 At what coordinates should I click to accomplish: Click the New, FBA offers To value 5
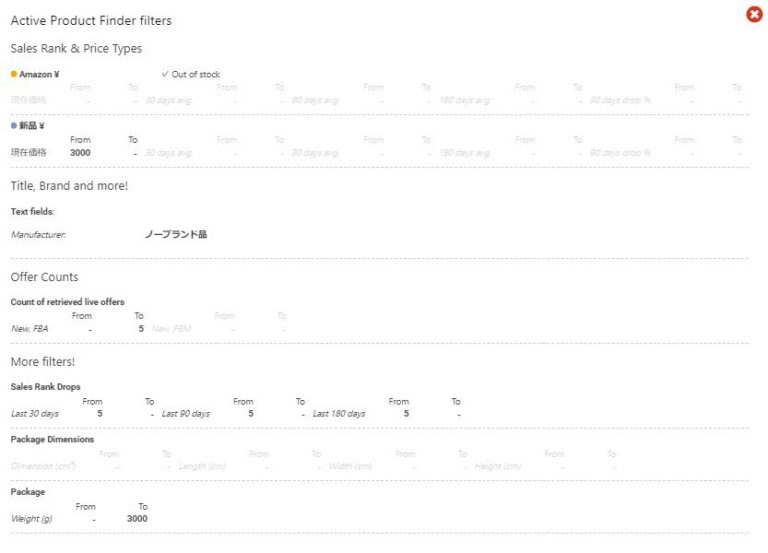click(141, 329)
